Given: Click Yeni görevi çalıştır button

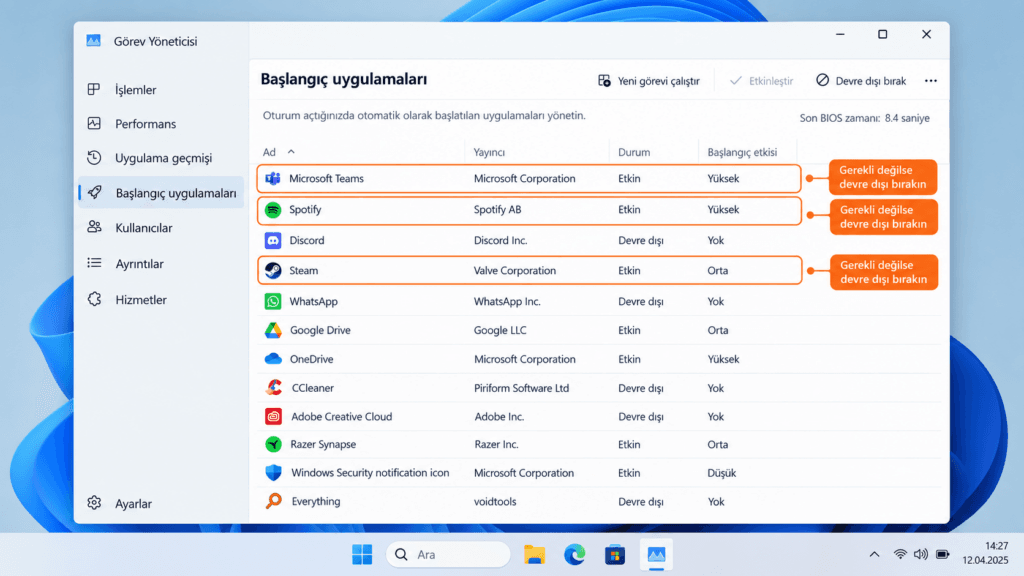Looking at the screenshot, I should coord(648,81).
